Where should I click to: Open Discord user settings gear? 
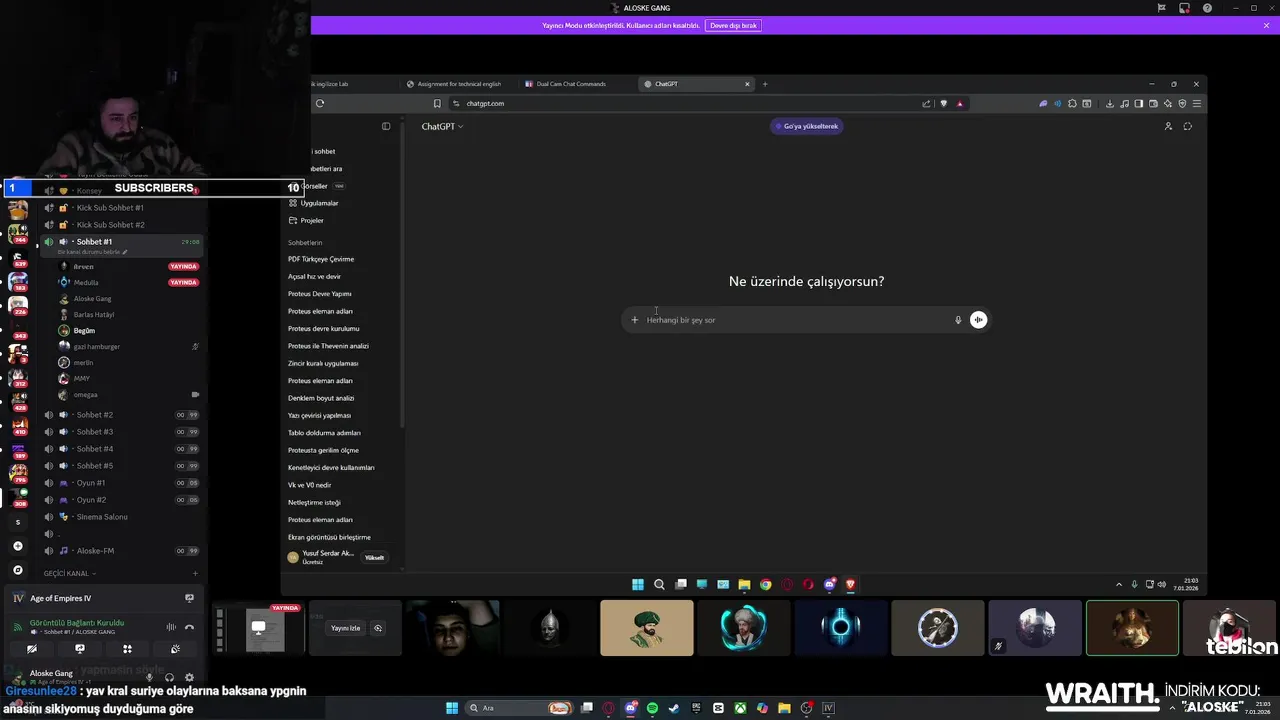click(x=189, y=677)
